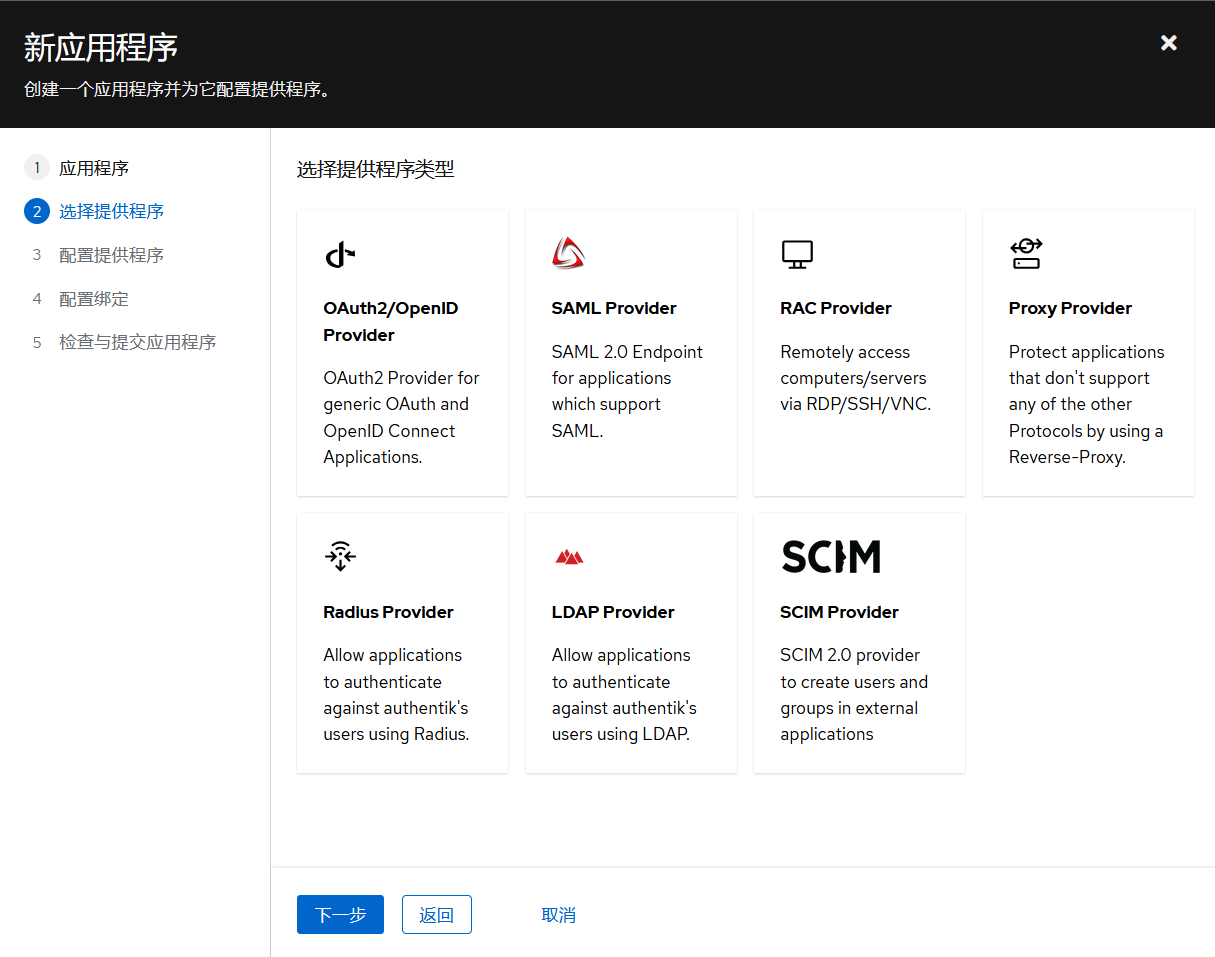The width and height of the screenshot is (1215, 957).
Task: Select the RAC monitor icon
Action: click(x=797, y=254)
